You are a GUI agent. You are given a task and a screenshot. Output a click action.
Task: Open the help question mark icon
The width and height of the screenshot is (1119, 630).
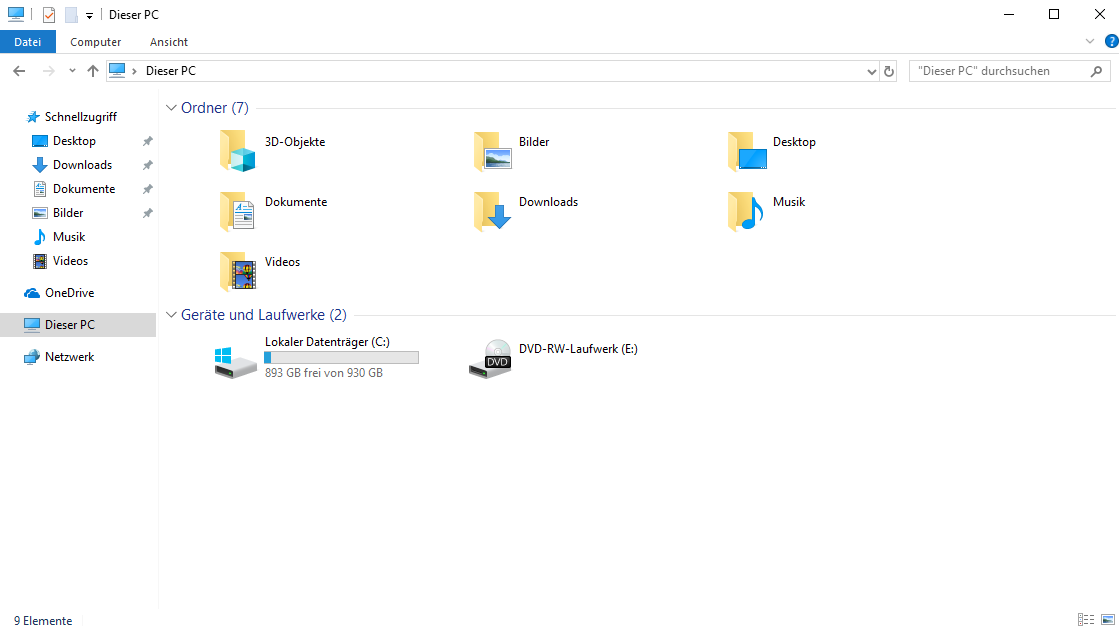pos(1112,41)
